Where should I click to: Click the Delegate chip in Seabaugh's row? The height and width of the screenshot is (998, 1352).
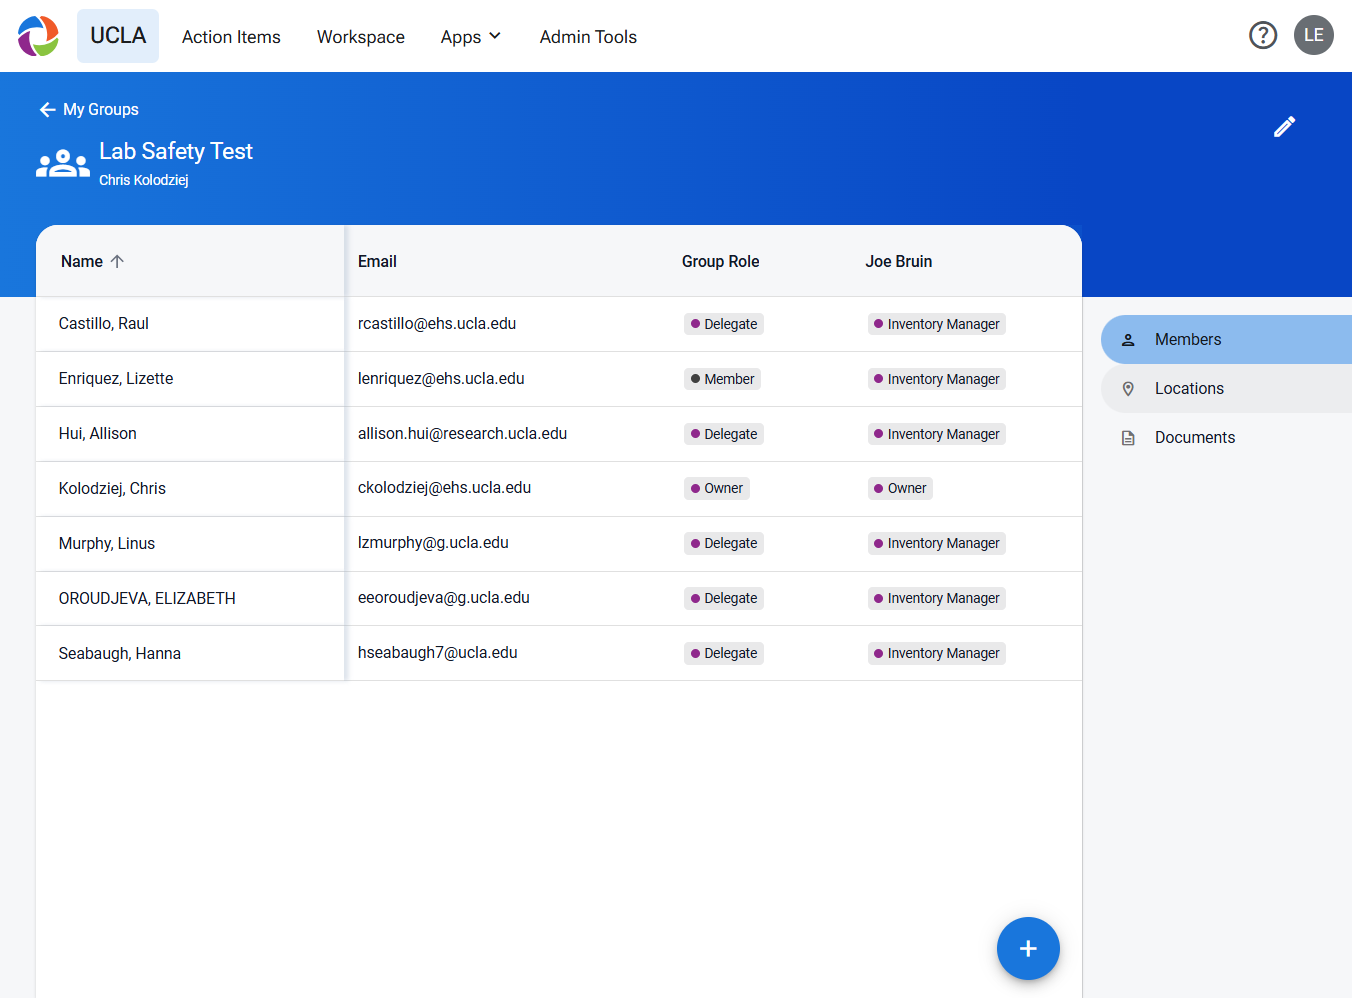[724, 653]
